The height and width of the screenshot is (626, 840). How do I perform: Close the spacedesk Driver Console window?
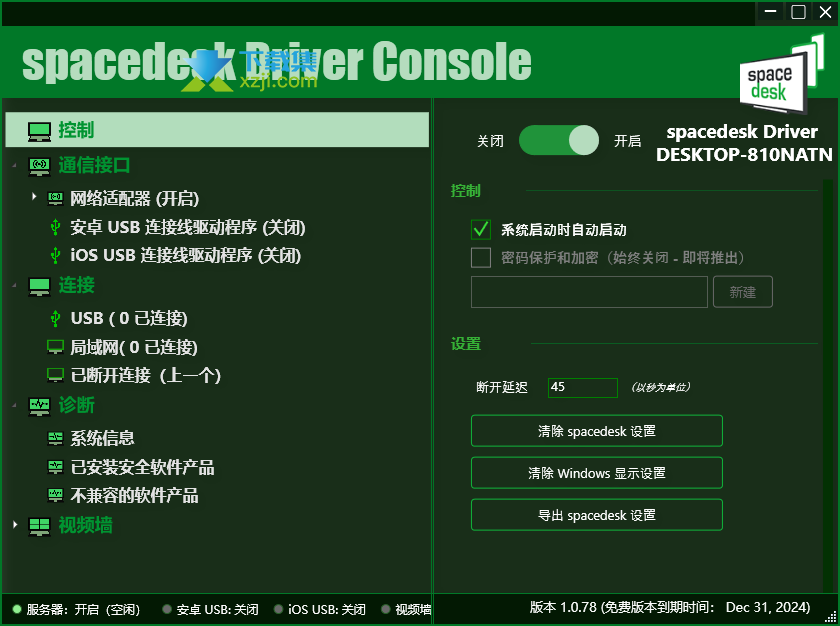pyautogui.click(x=826, y=12)
